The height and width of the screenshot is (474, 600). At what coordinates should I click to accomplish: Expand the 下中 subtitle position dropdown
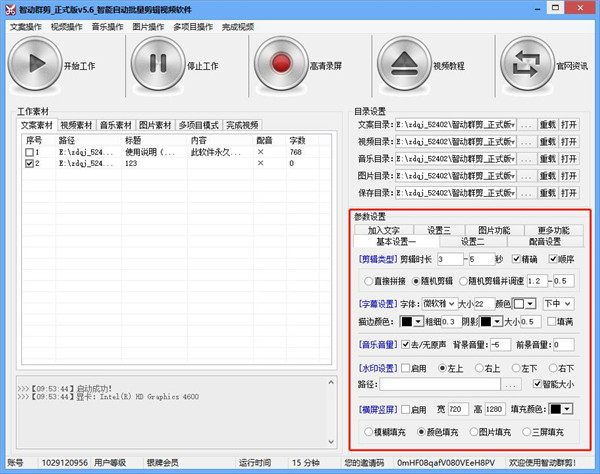click(x=557, y=303)
